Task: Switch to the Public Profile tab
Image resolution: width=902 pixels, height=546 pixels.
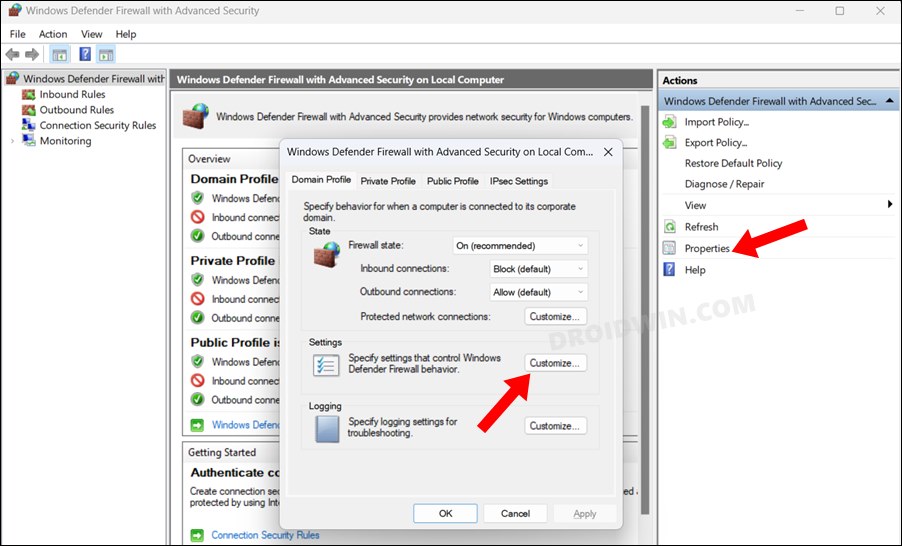Action: click(x=453, y=181)
